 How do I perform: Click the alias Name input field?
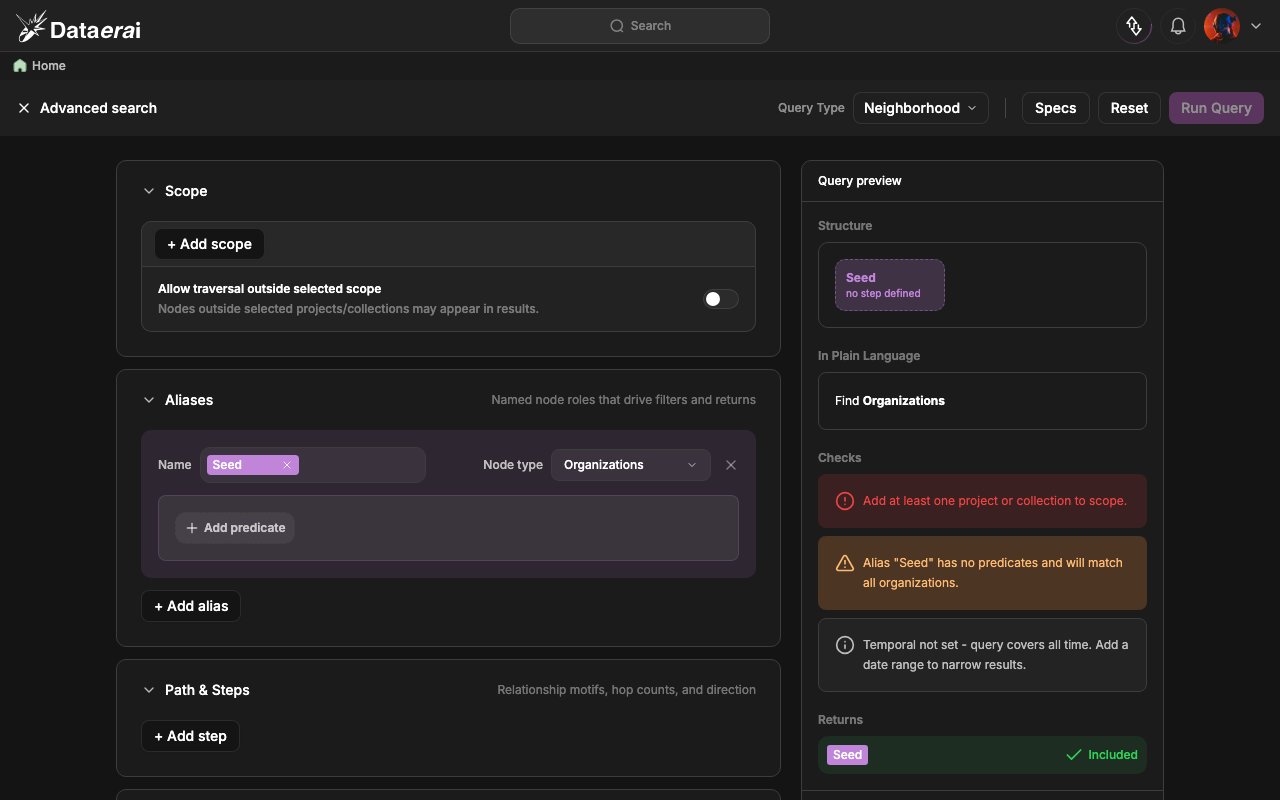313,465
